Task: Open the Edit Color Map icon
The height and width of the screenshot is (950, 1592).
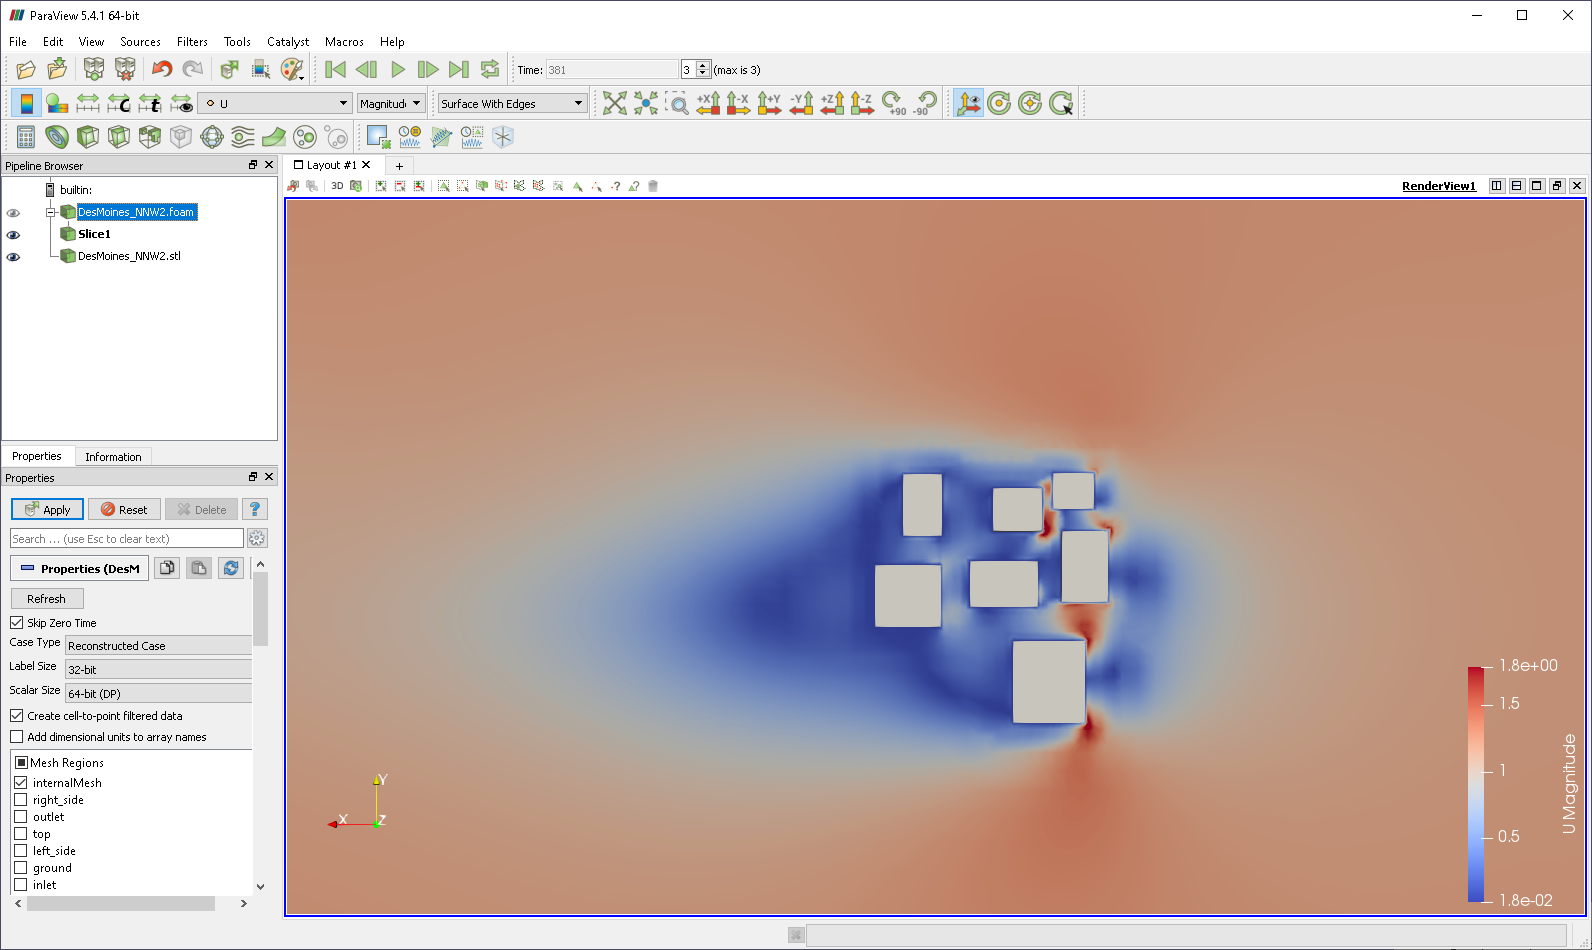Action: [x=57, y=103]
